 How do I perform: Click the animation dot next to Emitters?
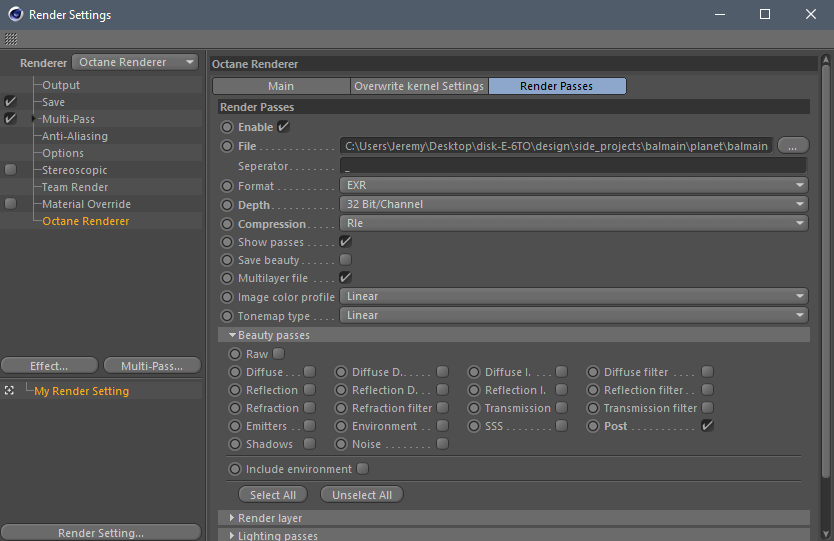tap(235, 426)
